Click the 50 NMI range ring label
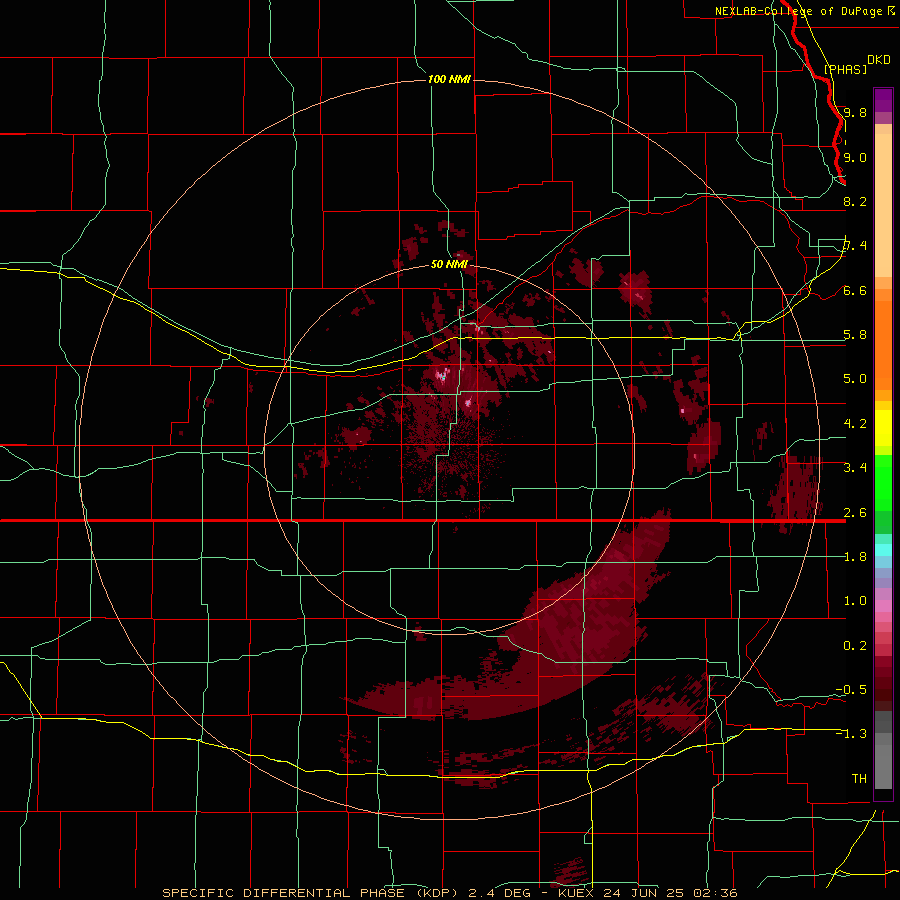Image resolution: width=900 pixels, height=900 pixels. (449, 265)
